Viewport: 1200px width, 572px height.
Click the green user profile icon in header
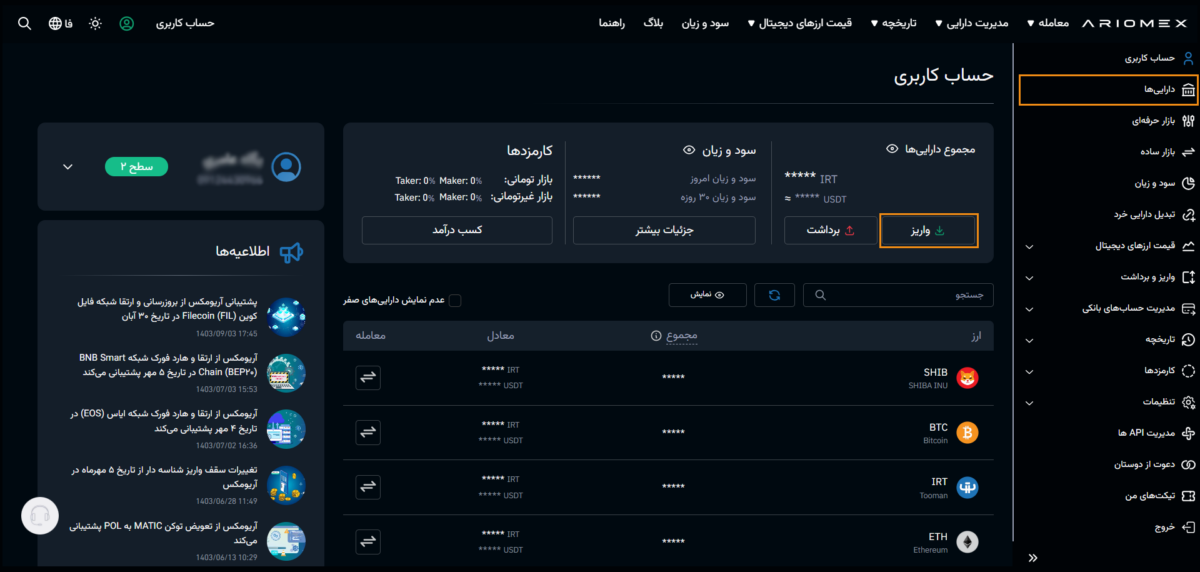126,23
